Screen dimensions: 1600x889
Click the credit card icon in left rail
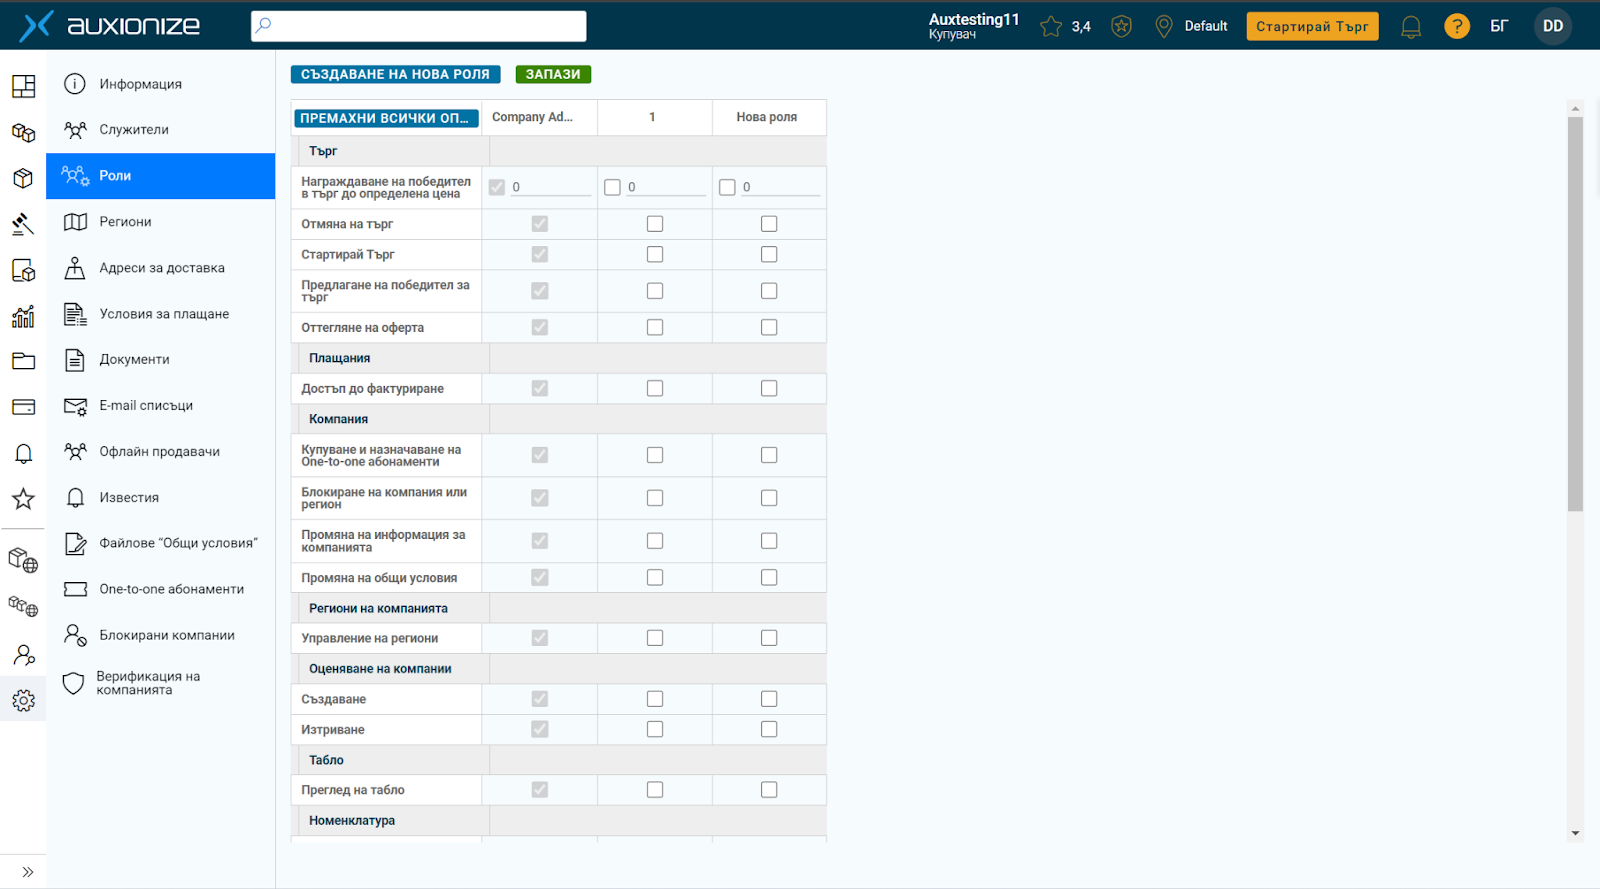coord(23,407)
